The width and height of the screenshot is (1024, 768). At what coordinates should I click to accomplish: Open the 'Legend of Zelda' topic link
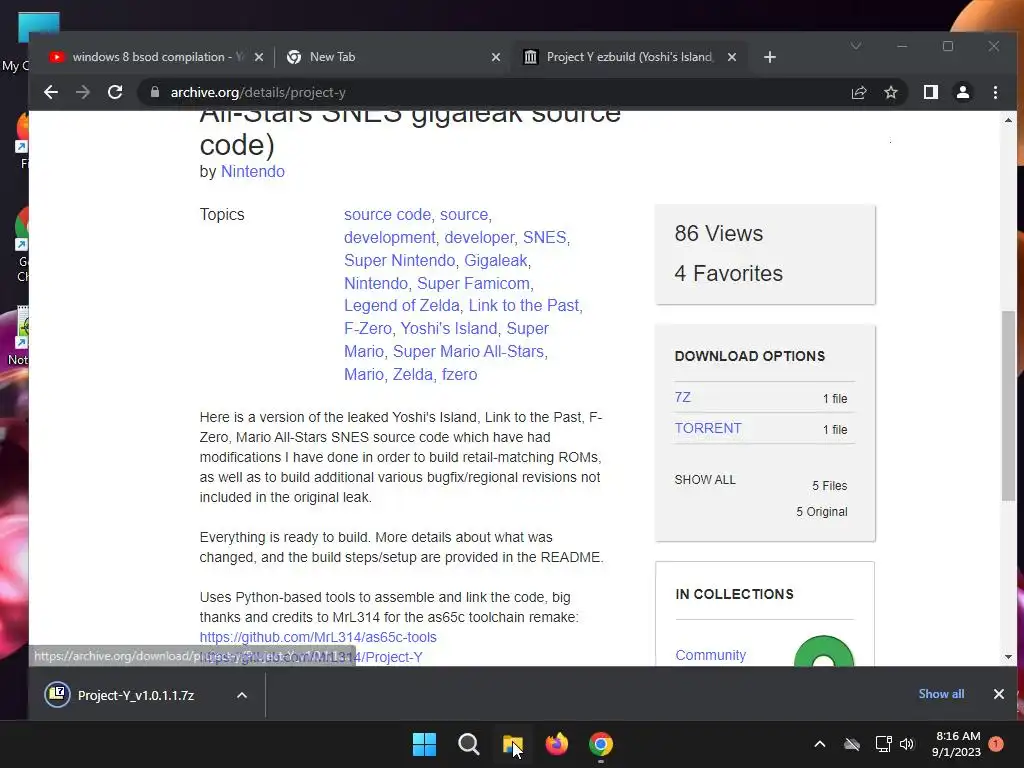tap(402, 306)
